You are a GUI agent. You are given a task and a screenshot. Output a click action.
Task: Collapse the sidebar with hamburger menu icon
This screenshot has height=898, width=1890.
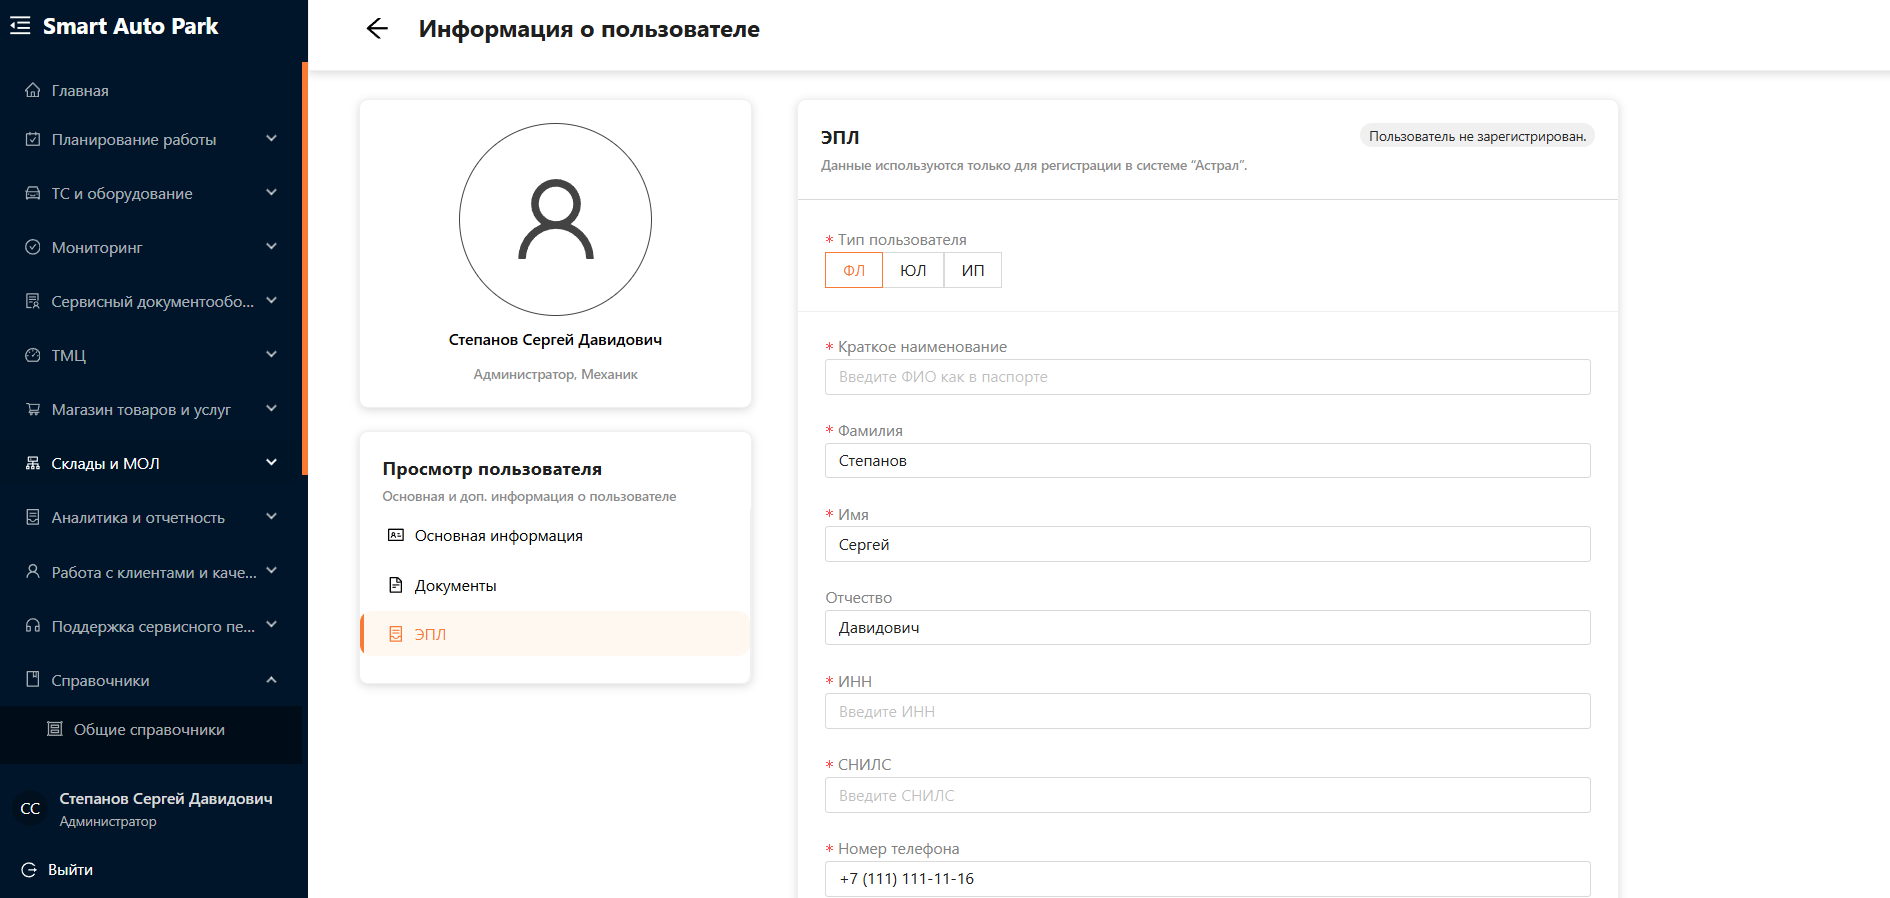[x=20, y=26]
